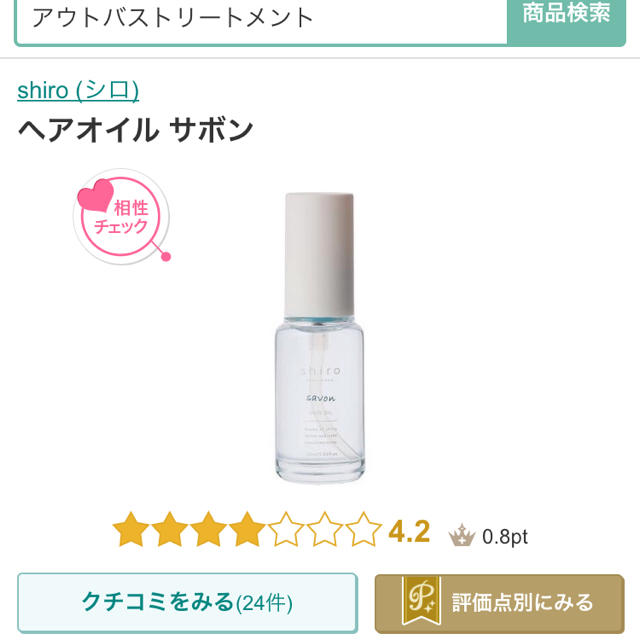Click the fourth filled gold star
640x640 pixels.
247,530
